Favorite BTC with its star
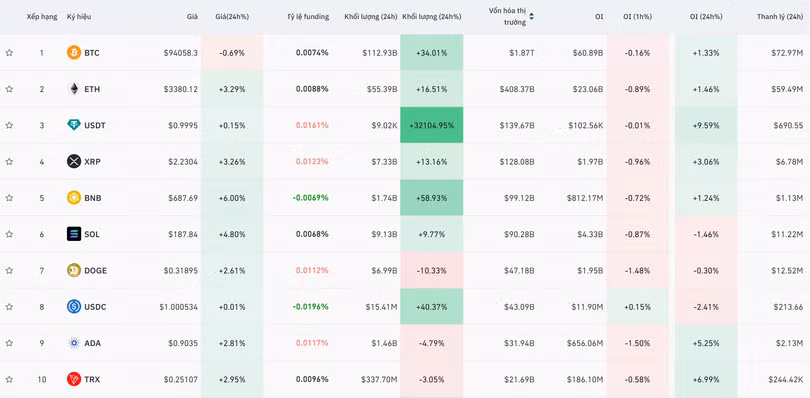Image resolution: width=810 pixels, height=398 pixels. [9, 53]
